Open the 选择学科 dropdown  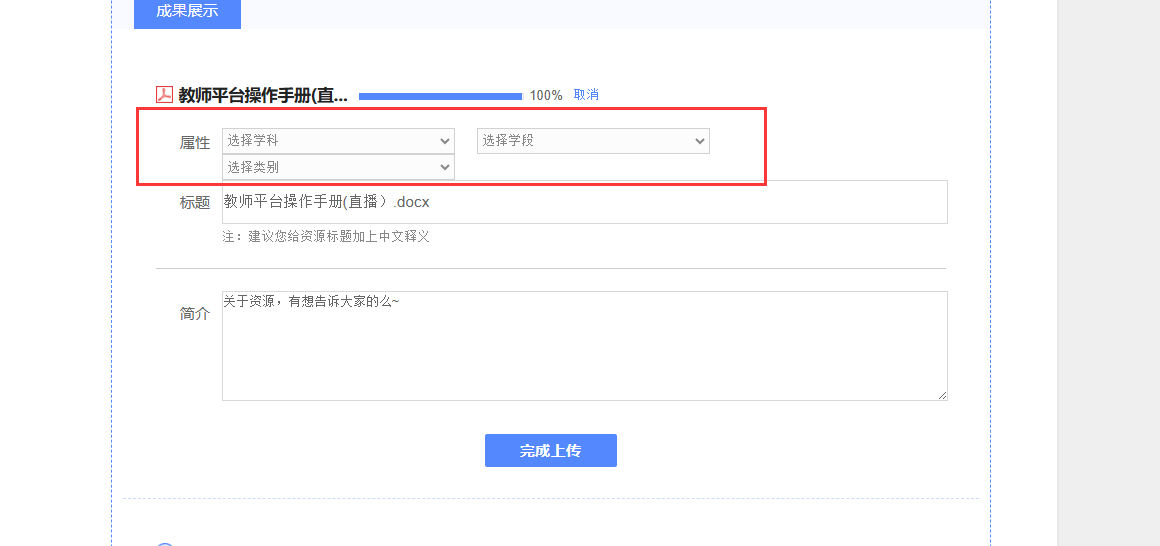coord(338,141)
